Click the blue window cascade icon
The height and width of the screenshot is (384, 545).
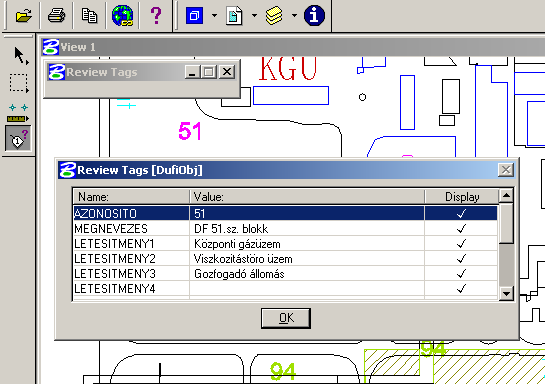click(194, 16)
